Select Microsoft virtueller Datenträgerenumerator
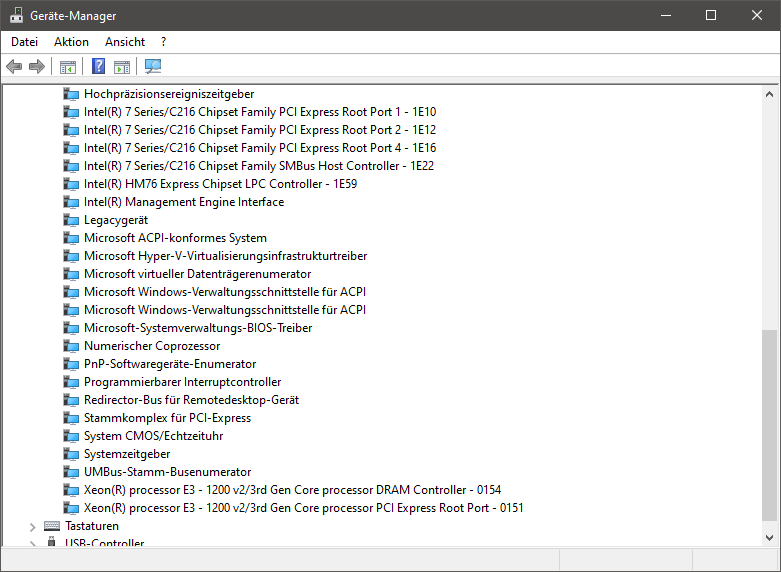This screenshot has width=781, height=572. pos(197,274)
